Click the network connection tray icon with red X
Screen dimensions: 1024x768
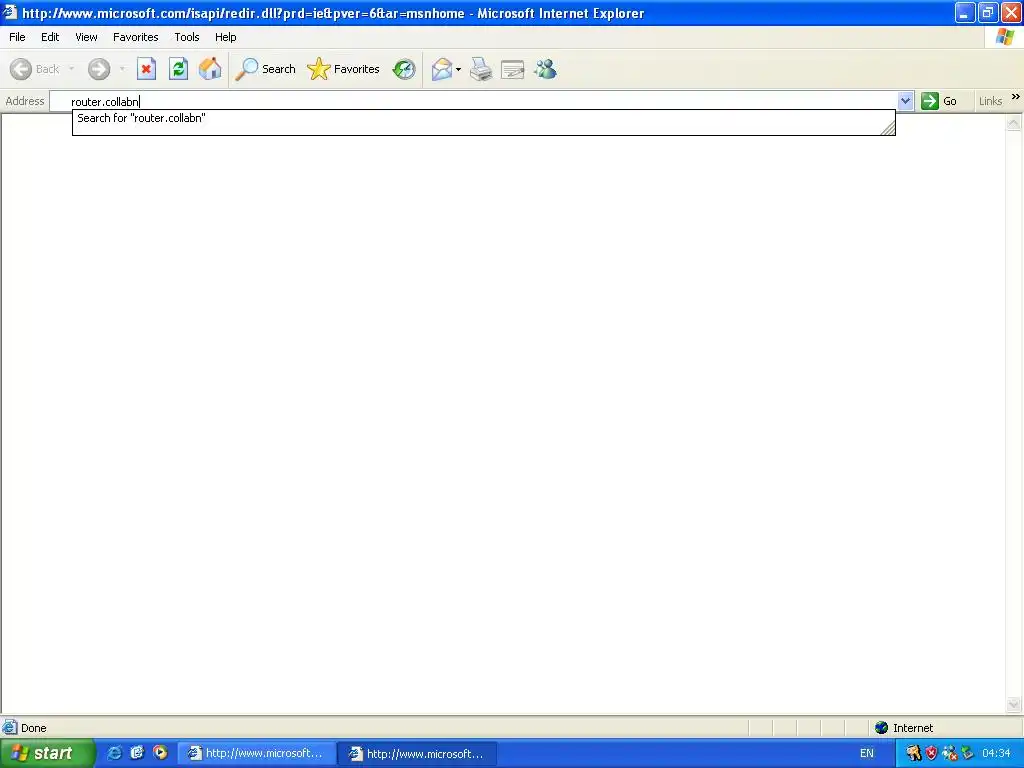tap(950, 754)
